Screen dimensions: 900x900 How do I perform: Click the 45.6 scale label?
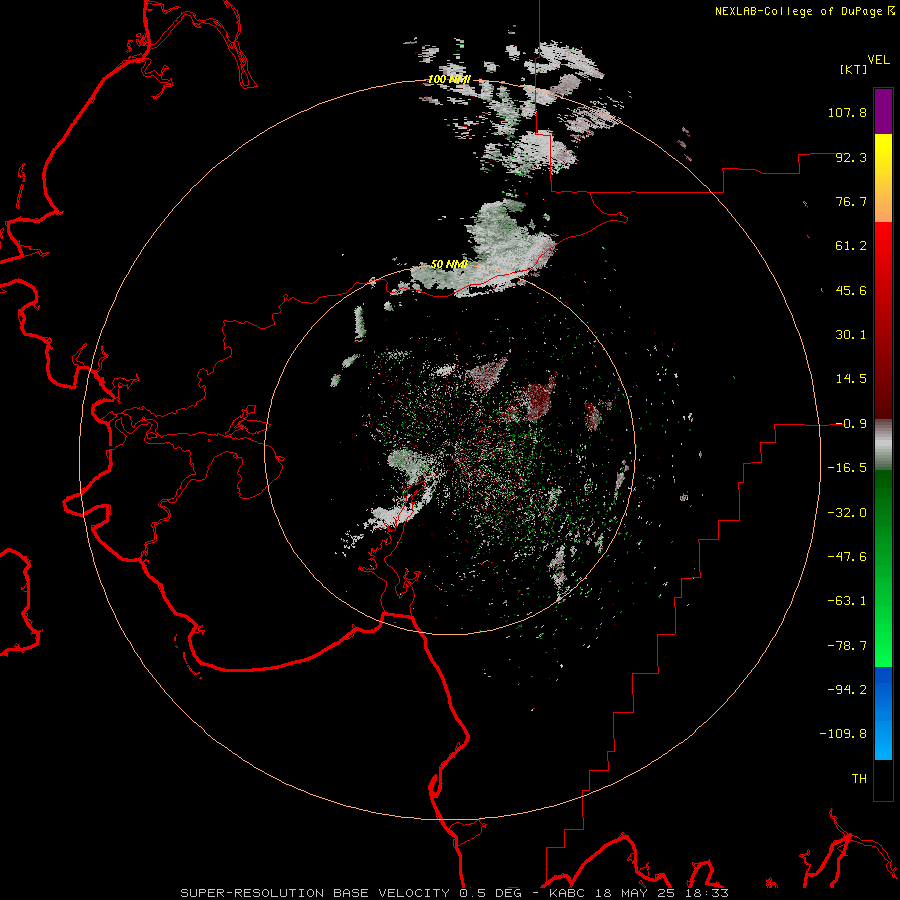pos(851,290)
